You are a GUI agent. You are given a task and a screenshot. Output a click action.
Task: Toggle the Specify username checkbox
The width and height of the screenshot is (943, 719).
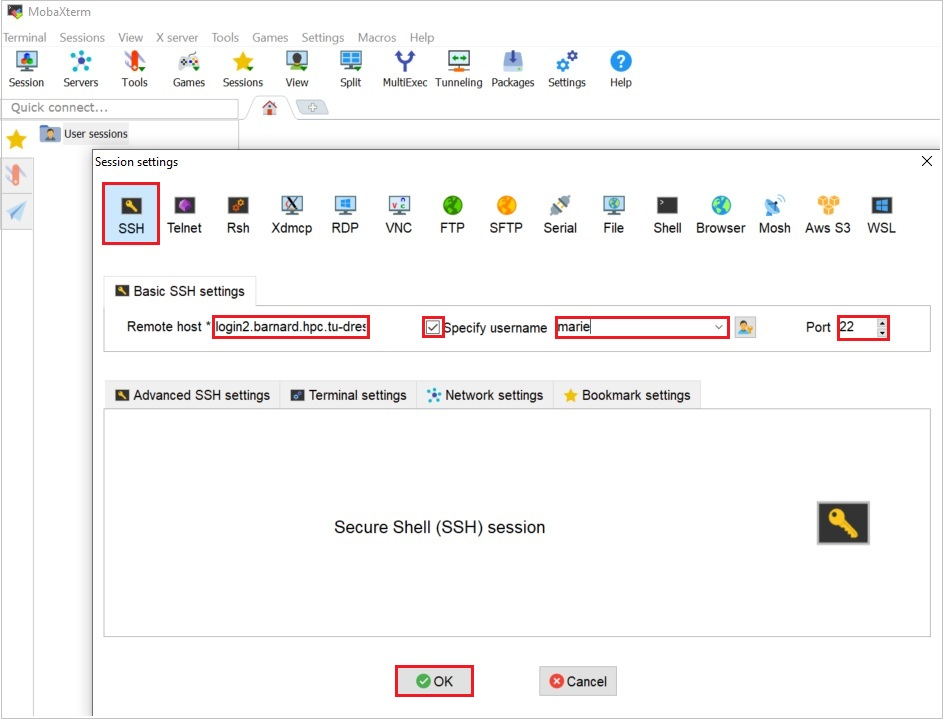(x=432, y=328)
